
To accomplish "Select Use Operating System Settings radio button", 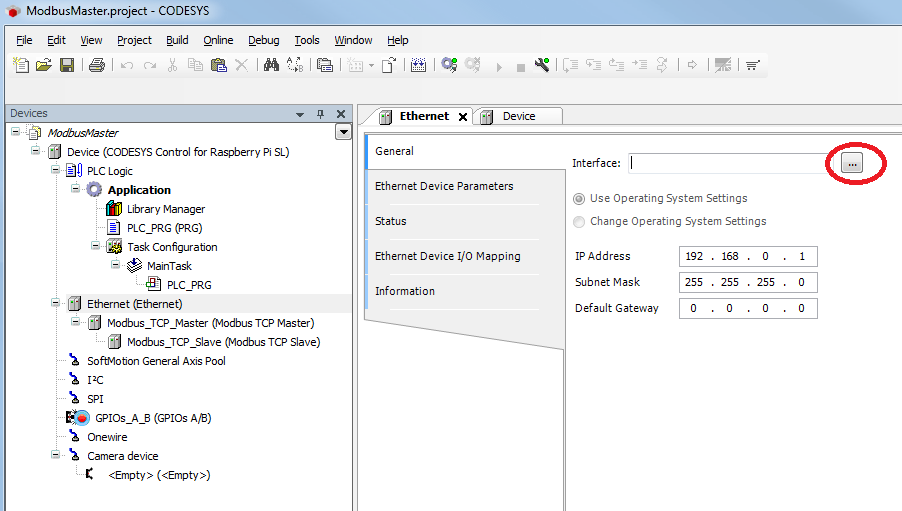I will click(x=579, y=198).
